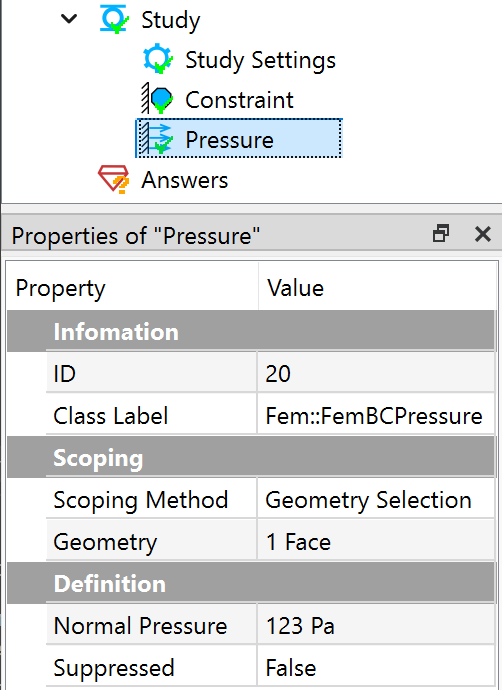Close the Properties of Pressure panel

tap(483, 234)
